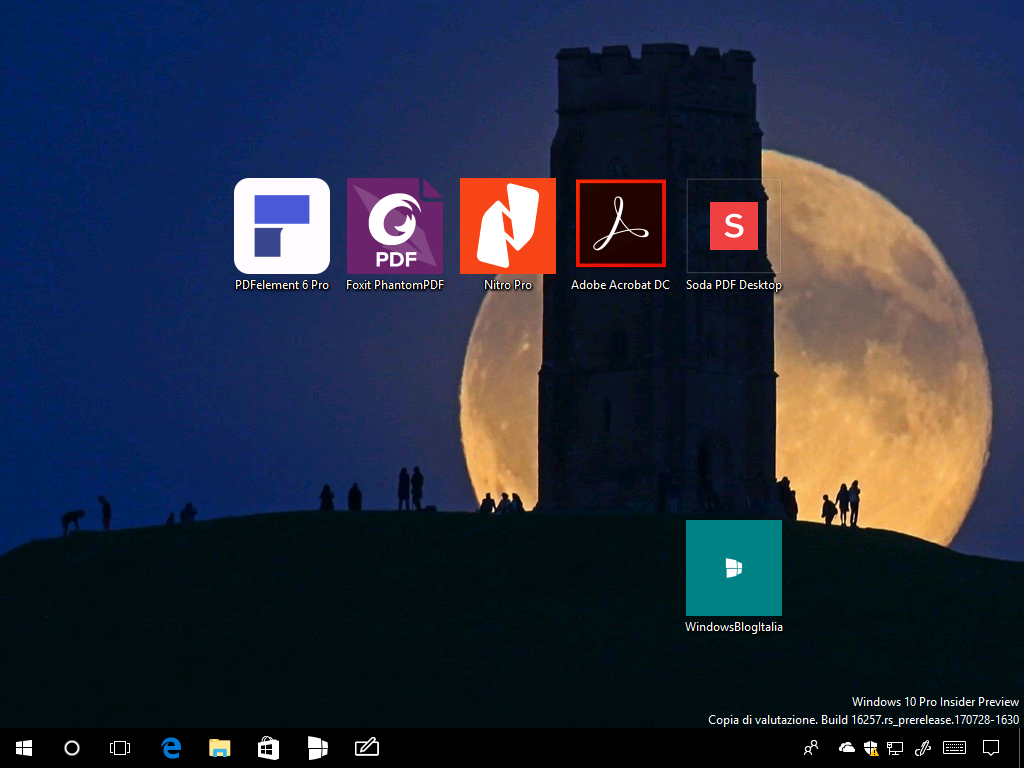Open the Windows Start menu

pyautogui.click(x=24, y=748)
